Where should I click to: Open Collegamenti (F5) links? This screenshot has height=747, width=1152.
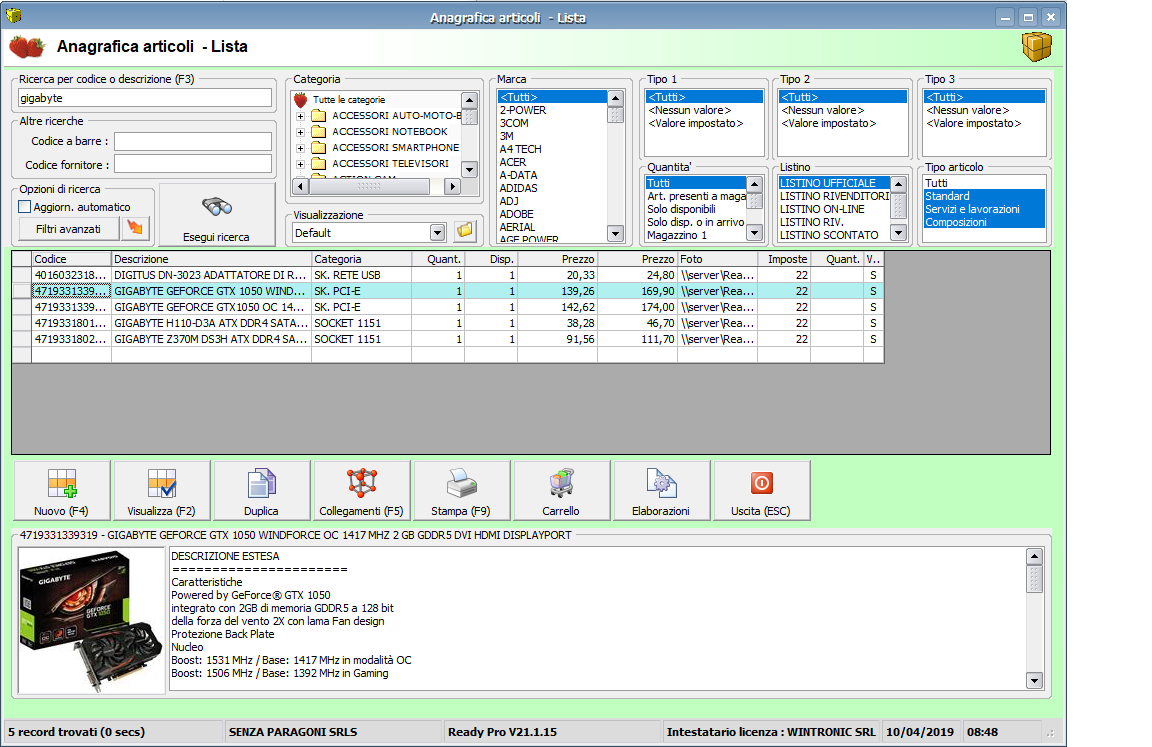[x=361, y=491]
